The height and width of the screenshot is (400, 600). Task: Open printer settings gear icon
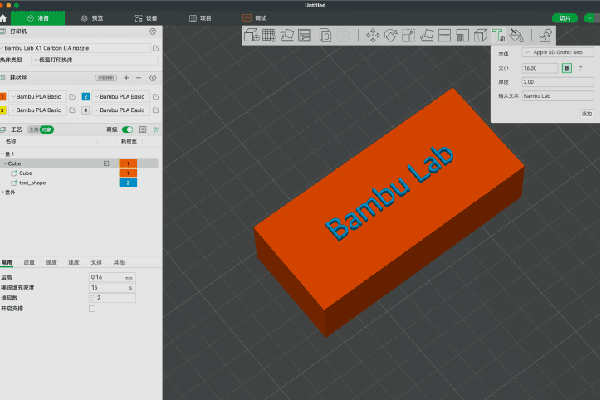click(152, 31)
